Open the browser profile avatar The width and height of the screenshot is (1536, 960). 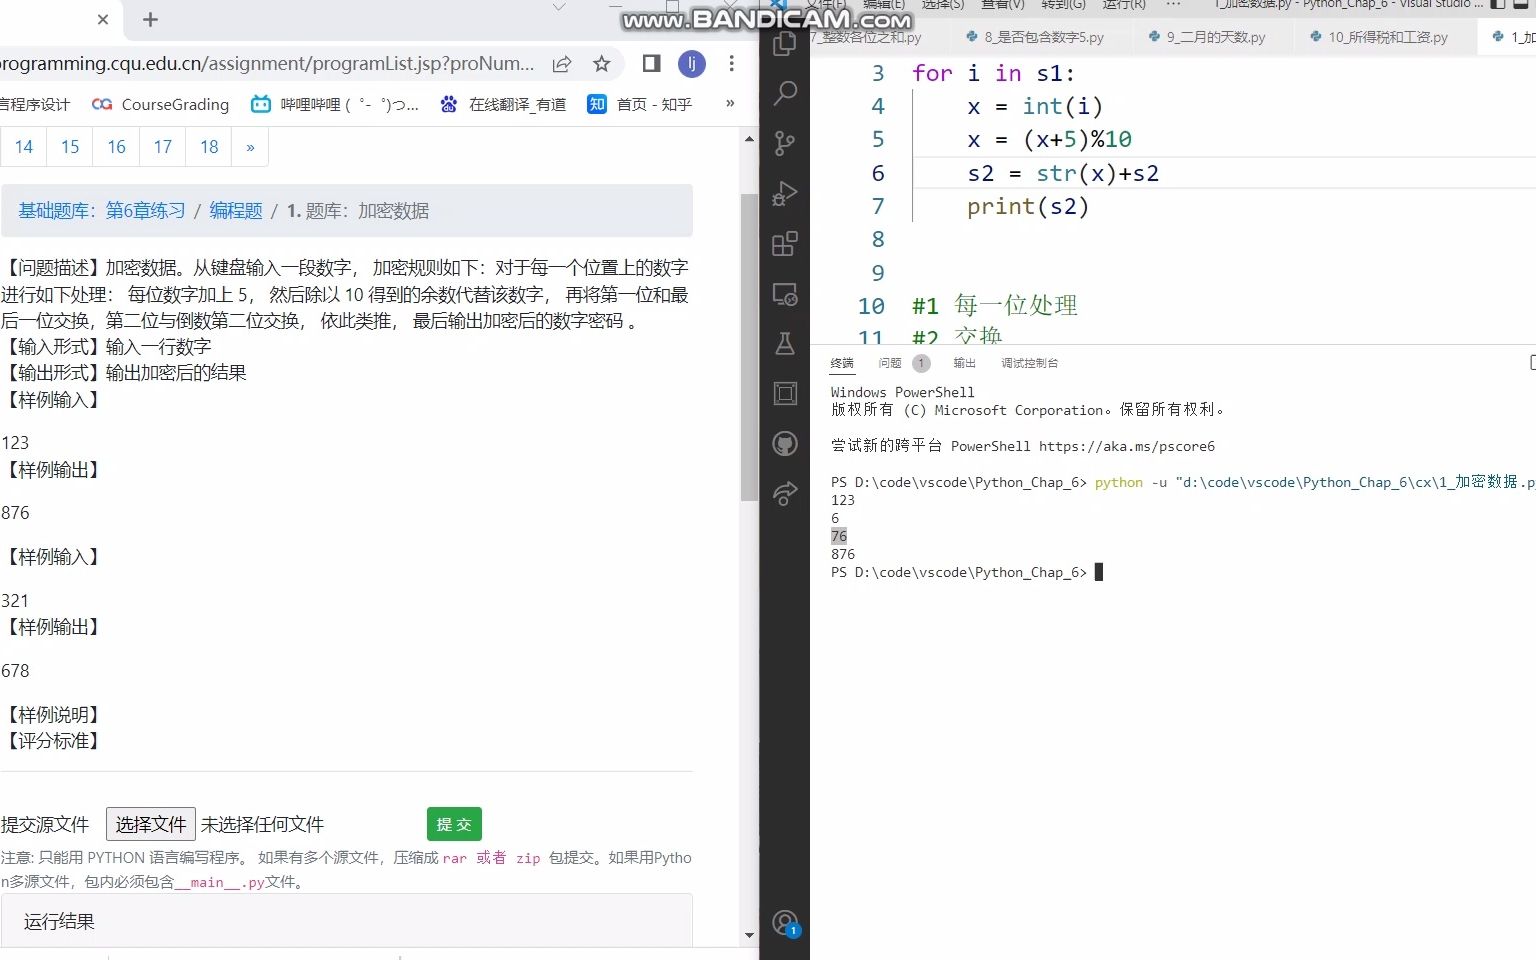[x=692, y=64]
